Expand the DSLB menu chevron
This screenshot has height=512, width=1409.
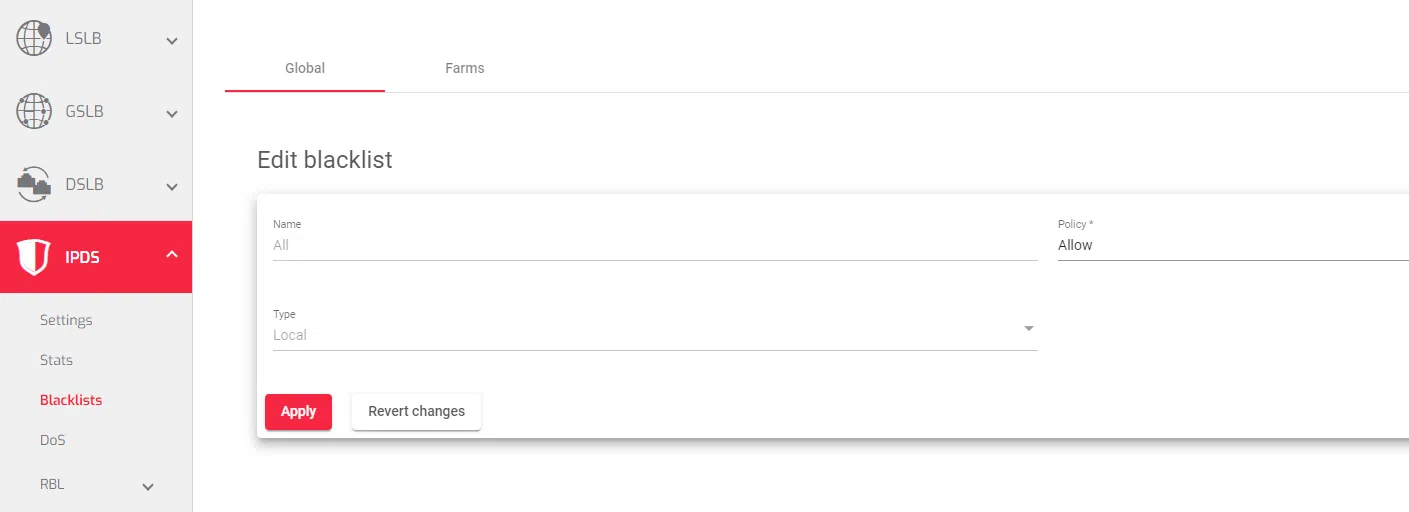(172, 187)
